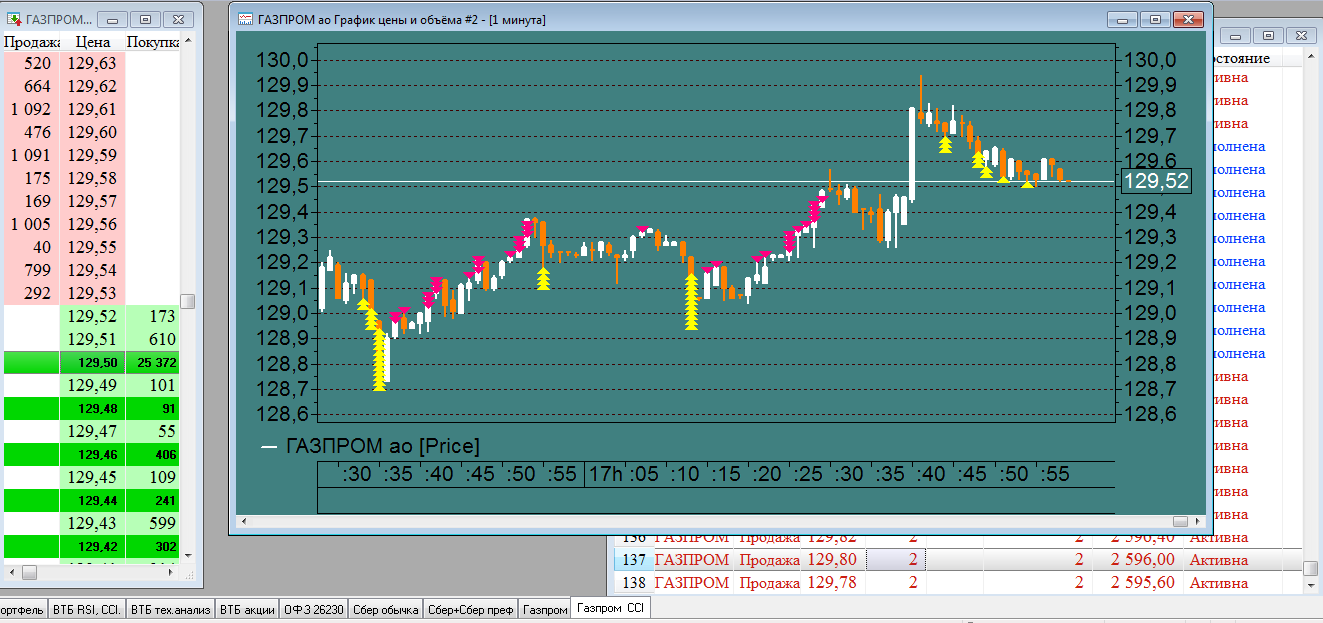Image resolution: width=1323 pixels, height=623 pixels.
Task: Click the Продажа column header in order book
Action: coord(32,43)
